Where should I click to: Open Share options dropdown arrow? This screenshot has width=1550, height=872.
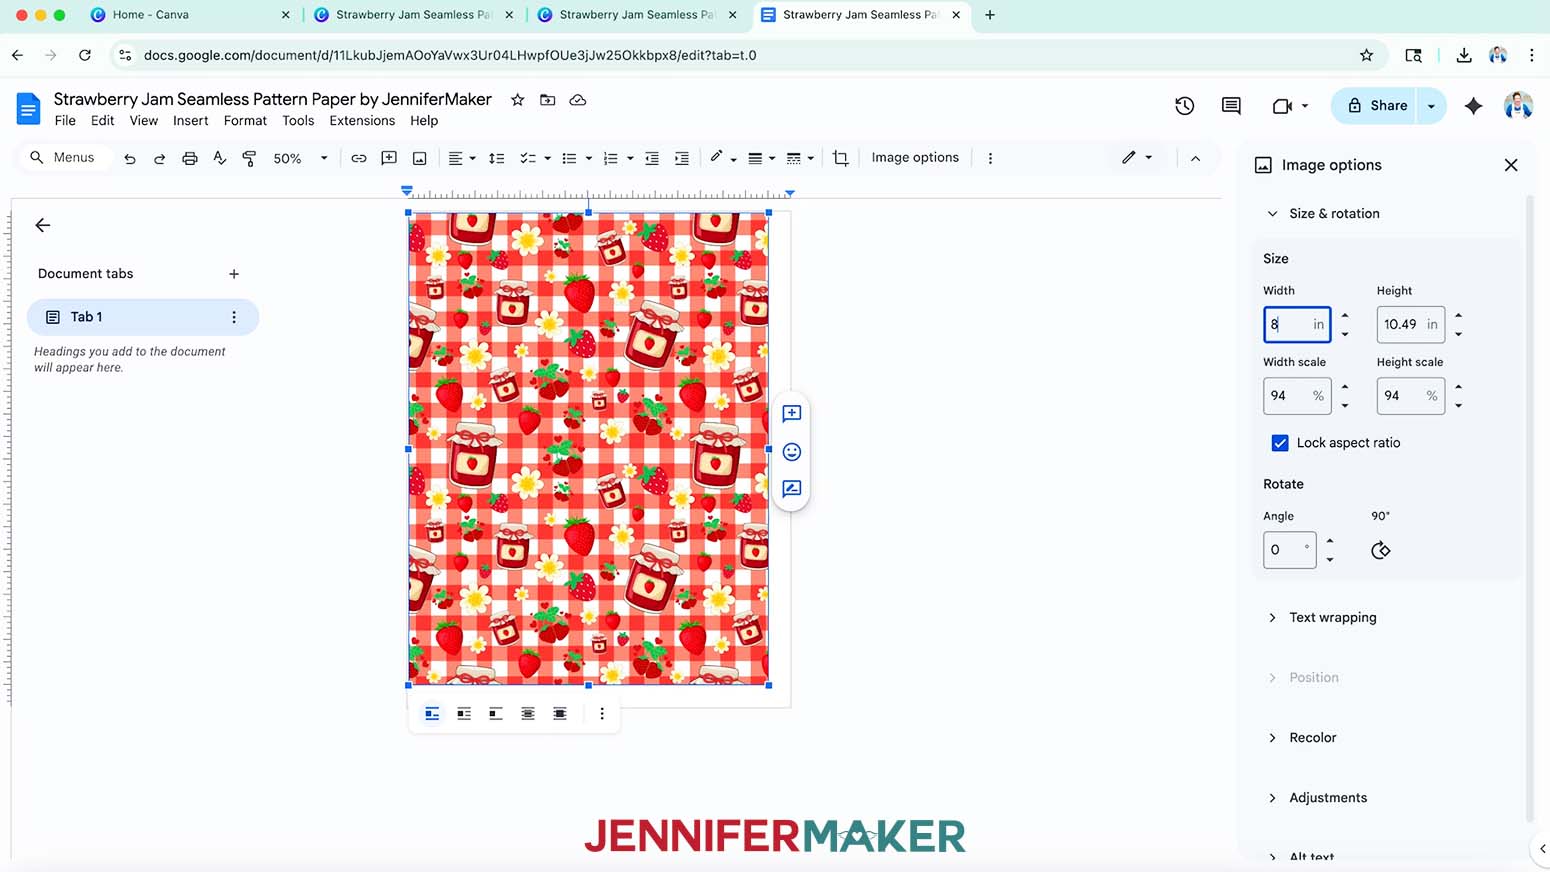[1431, 105]
